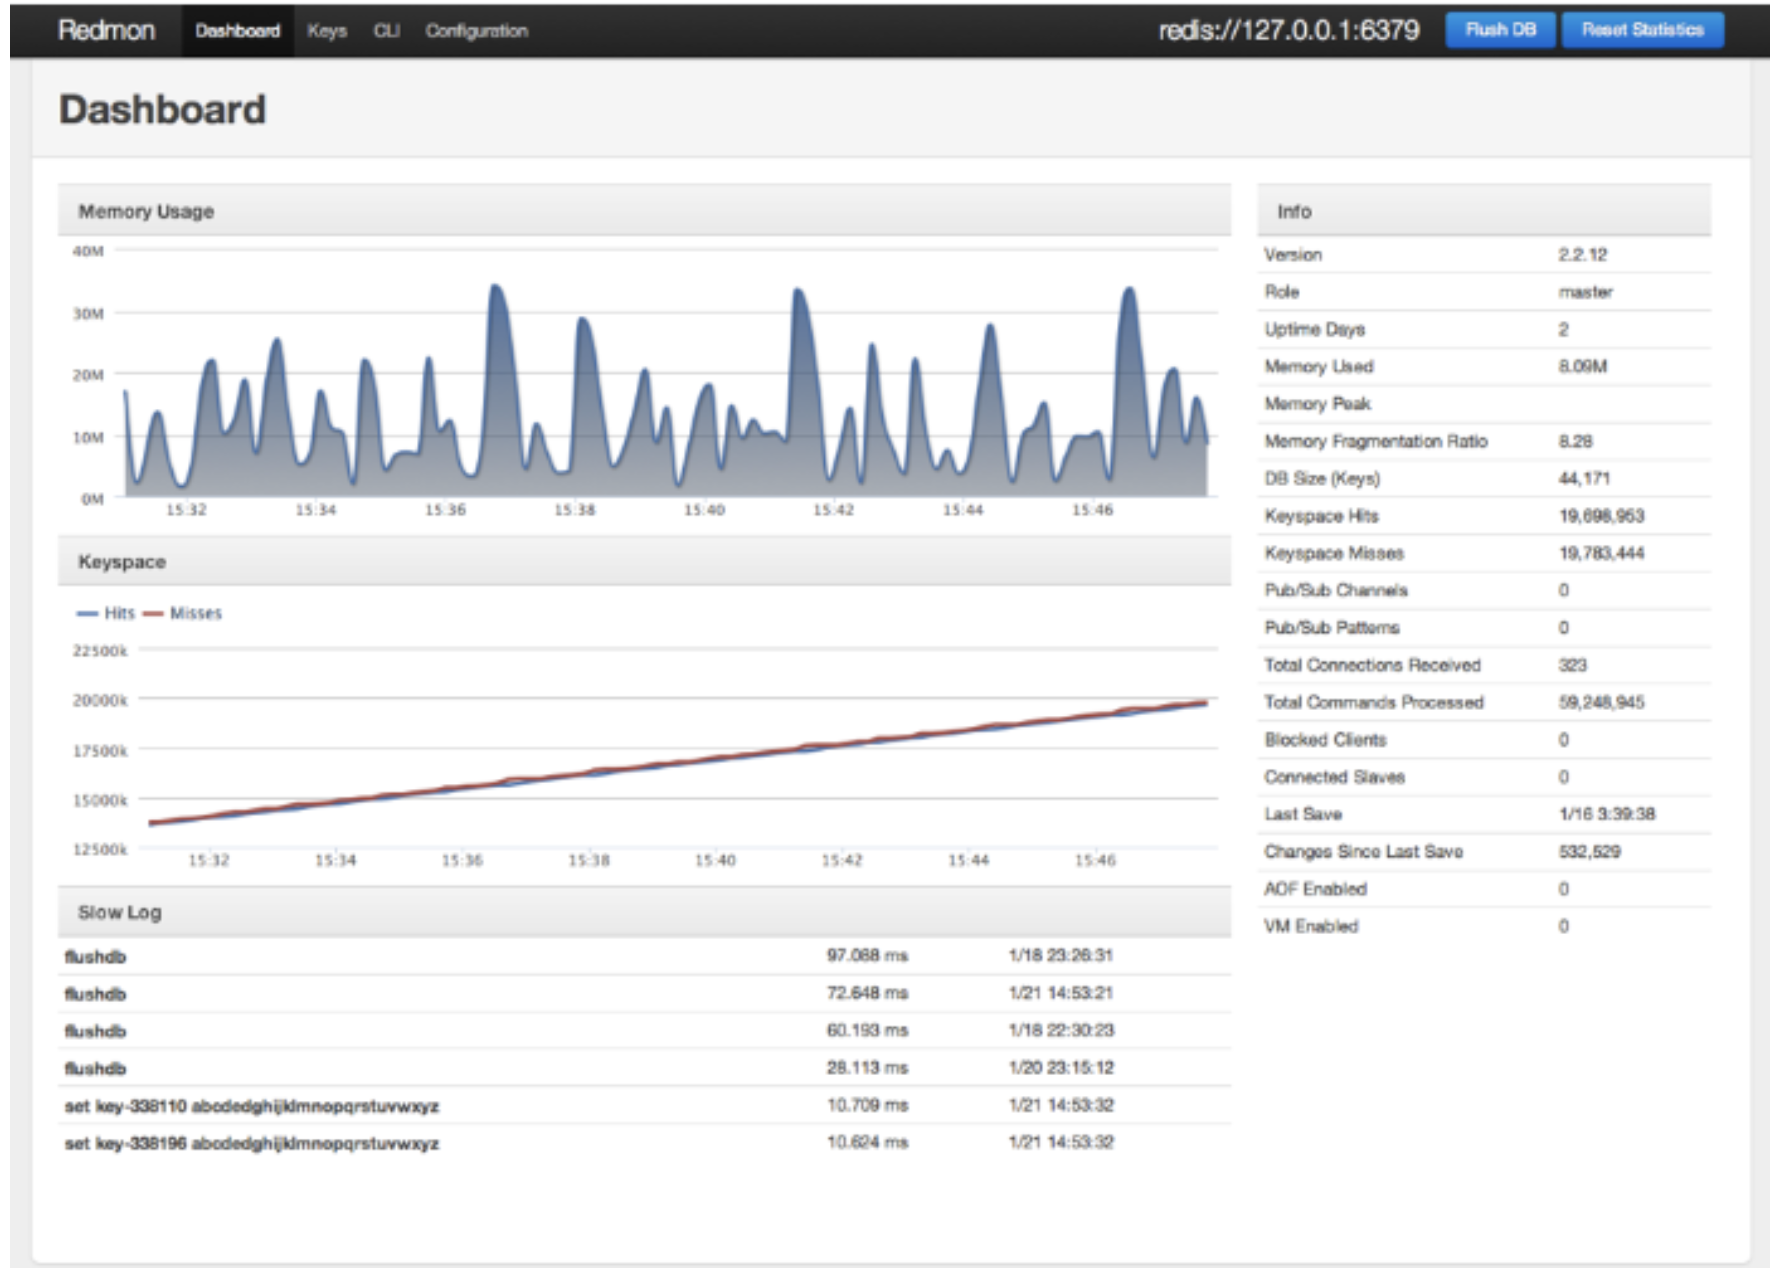Click the Role value master

click(1585, 292)
